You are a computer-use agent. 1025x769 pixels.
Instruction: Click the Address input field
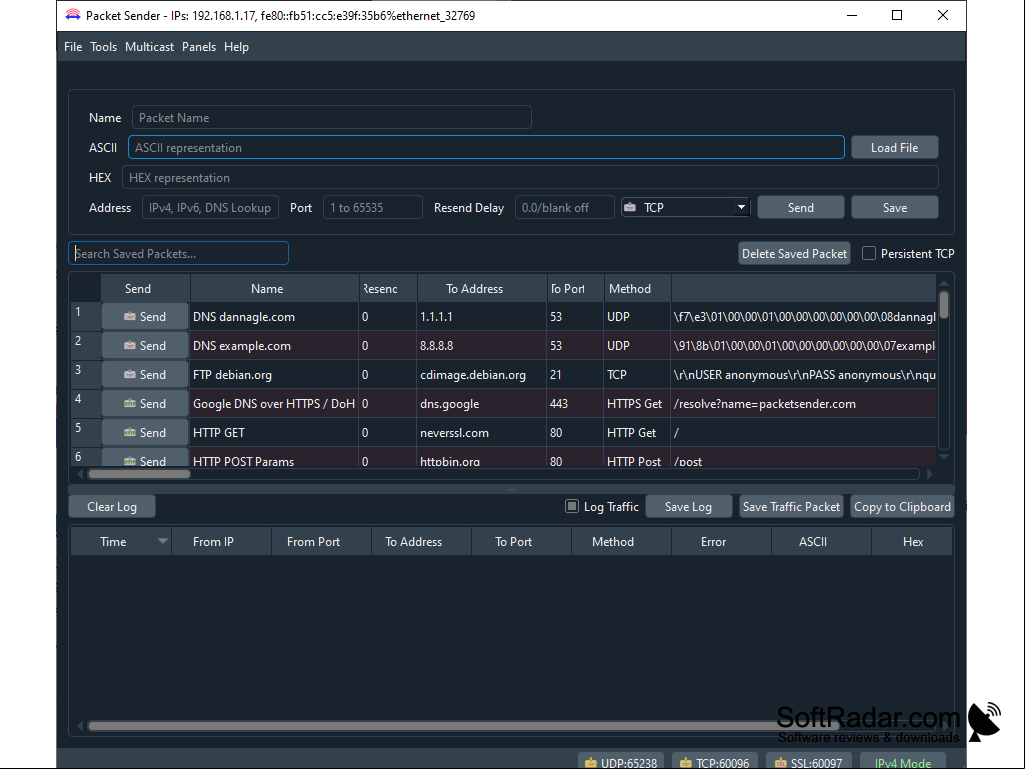click(x=210, y=207)
